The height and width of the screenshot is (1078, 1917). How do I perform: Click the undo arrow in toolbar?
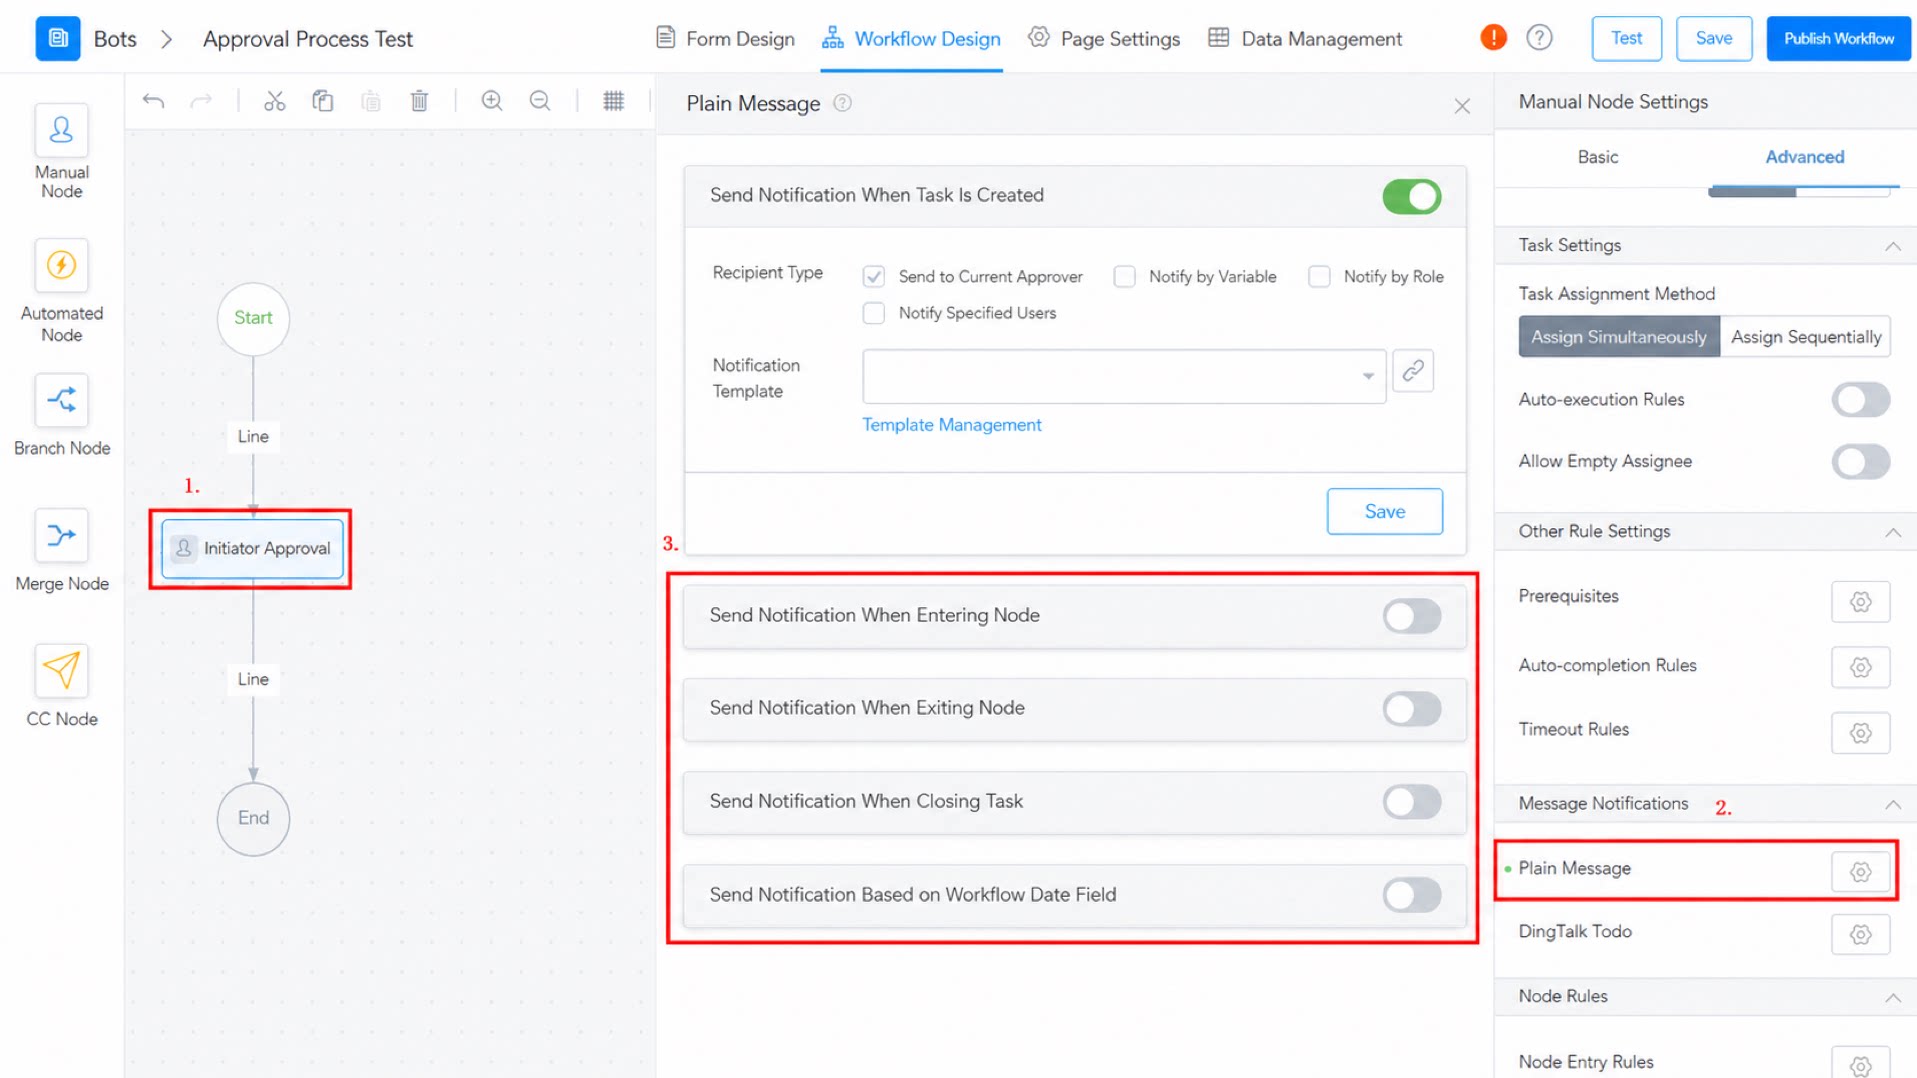153,101
